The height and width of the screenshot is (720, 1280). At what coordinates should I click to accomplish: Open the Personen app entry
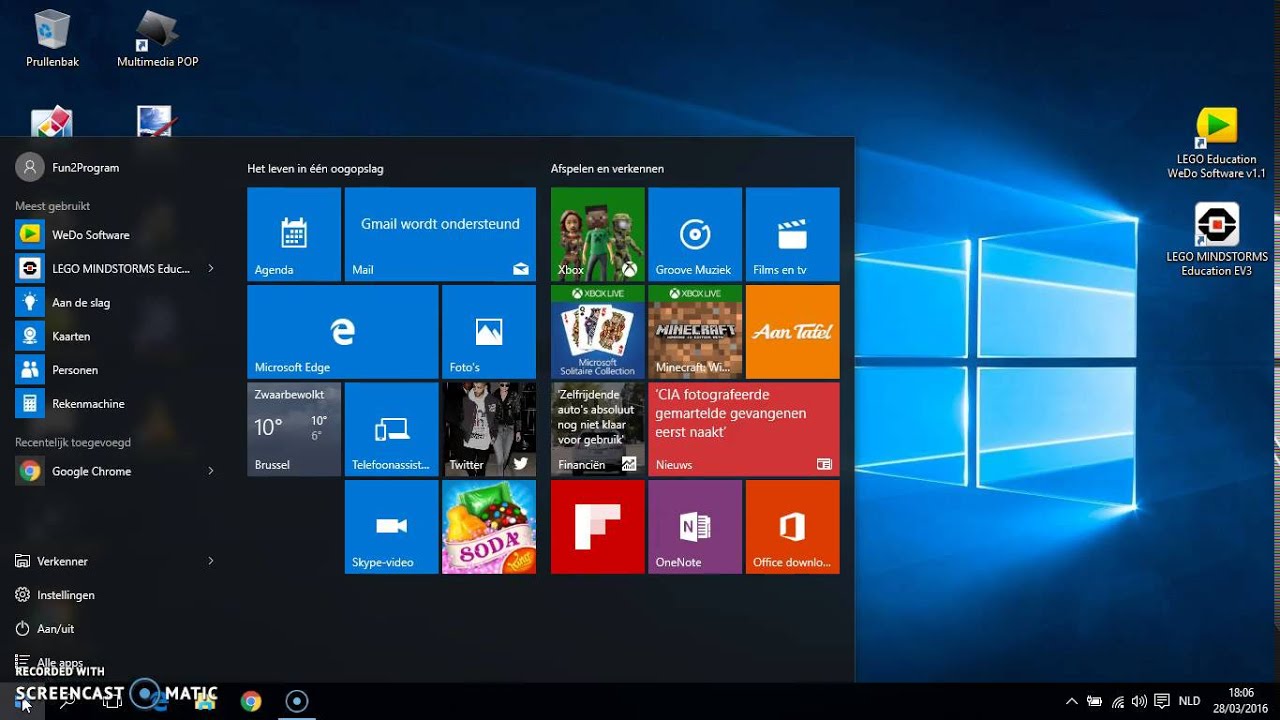tap(115, 370)
